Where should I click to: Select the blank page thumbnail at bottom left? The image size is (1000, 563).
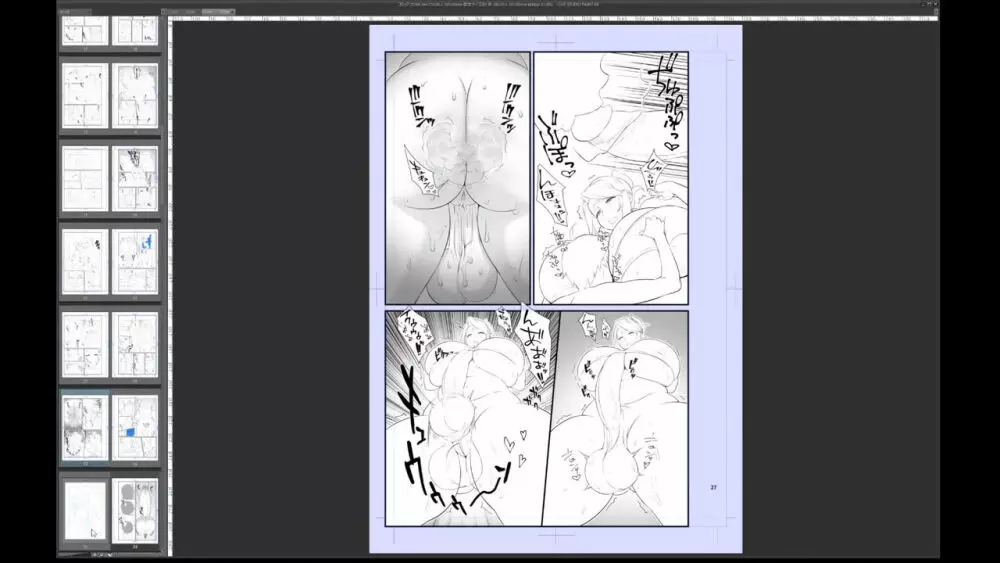[85, 511]
